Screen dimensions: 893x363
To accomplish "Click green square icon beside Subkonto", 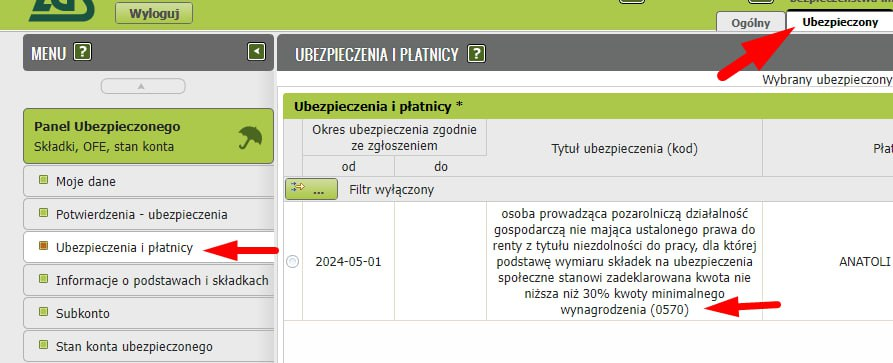I will [43, 312].
